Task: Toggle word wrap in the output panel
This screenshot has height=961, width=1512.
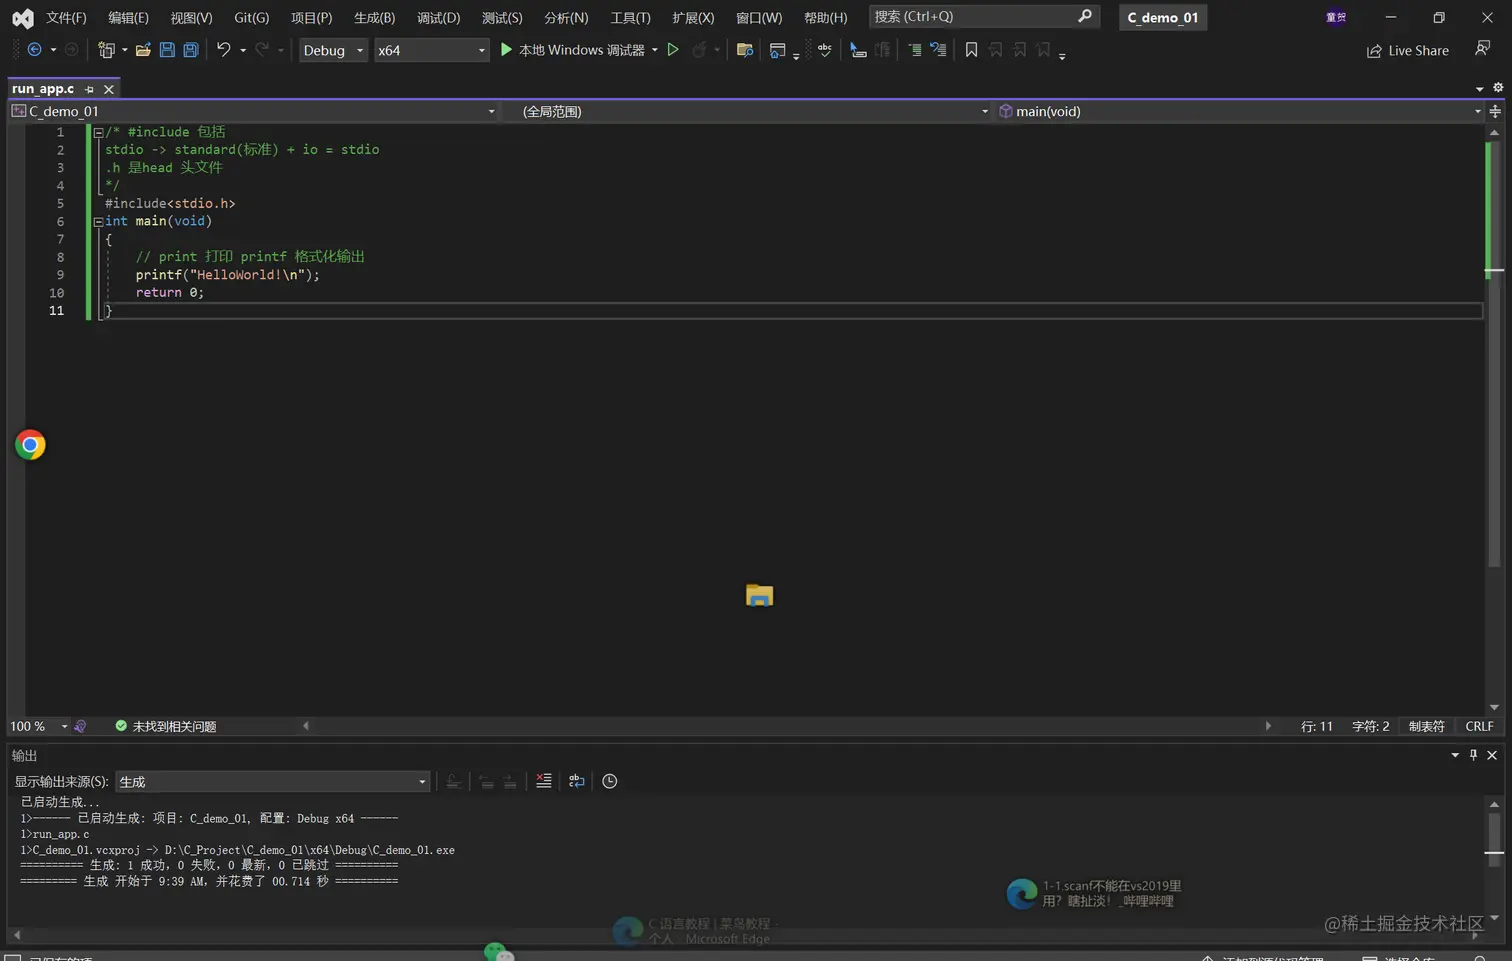Action: pyautogui.click(x=577, y=781)
